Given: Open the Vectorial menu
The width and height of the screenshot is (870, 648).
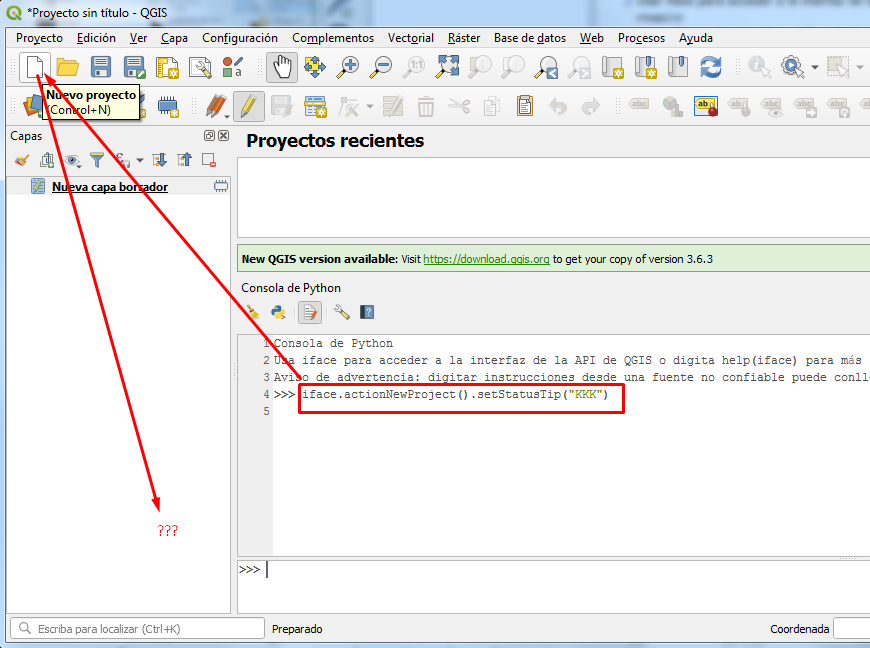Looking at the screenshot, I should pos(411,38).
